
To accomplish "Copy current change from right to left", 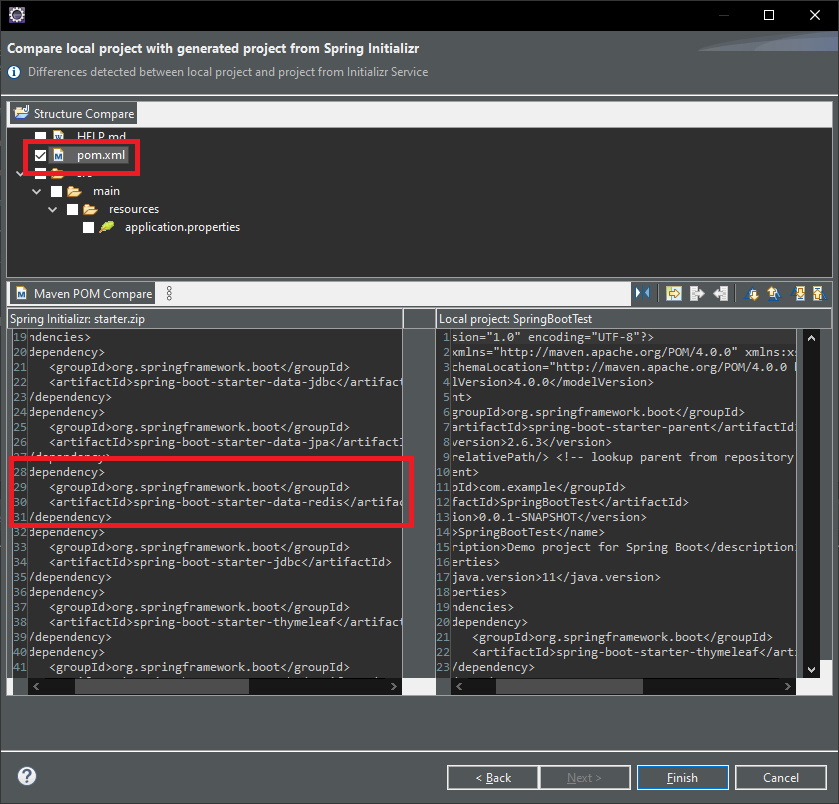I will 721,293.
